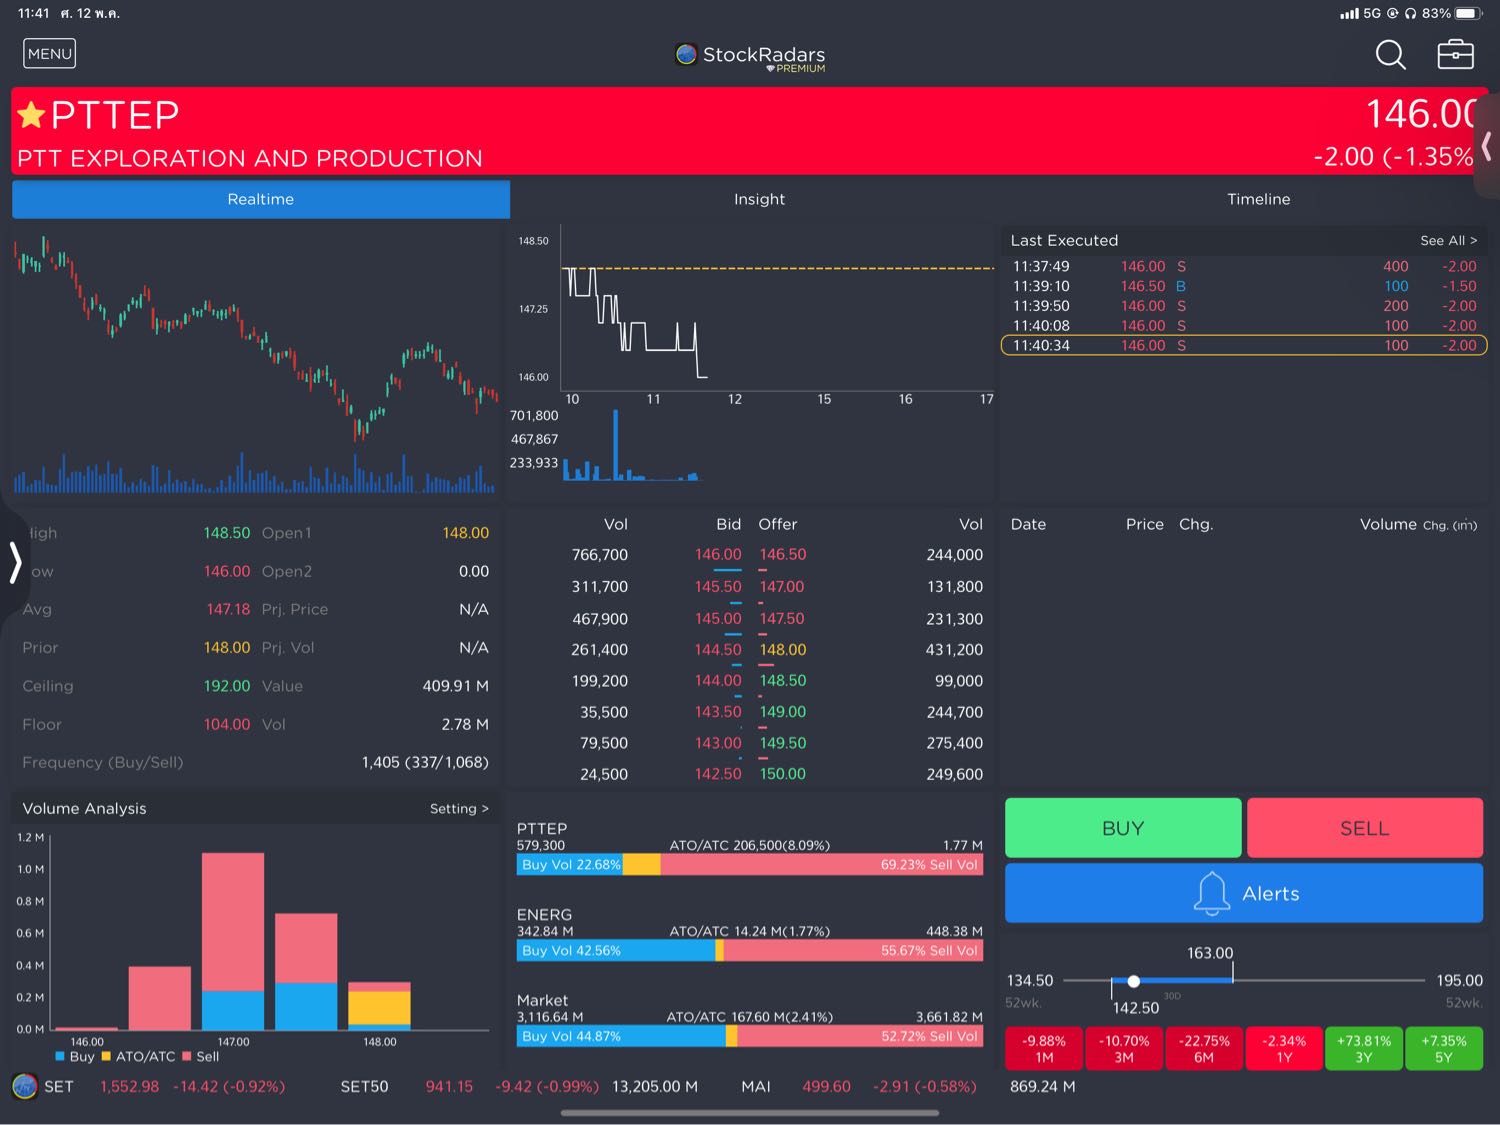Viewport: 1500px width, 1125px height.
Task: Open the portfolio briefcase icon
Action: pos(1455,54)
